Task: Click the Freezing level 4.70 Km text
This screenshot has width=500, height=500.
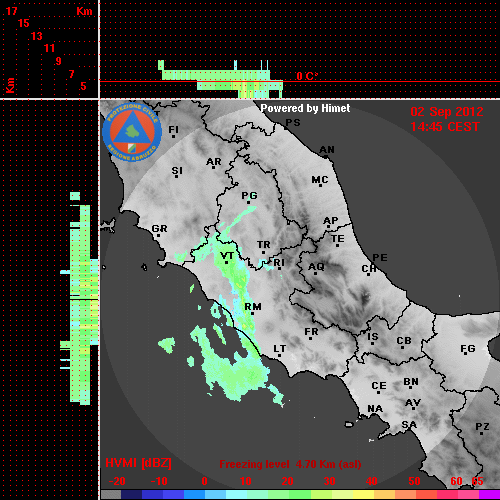Action: pyautogui.click(x=290, y=464)
